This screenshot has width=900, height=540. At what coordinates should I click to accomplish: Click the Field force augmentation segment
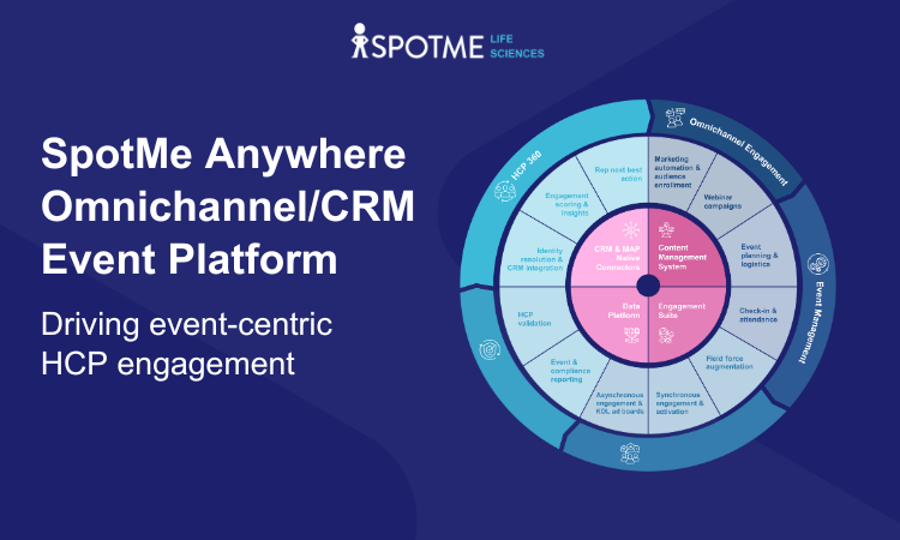tap(729, 362)
